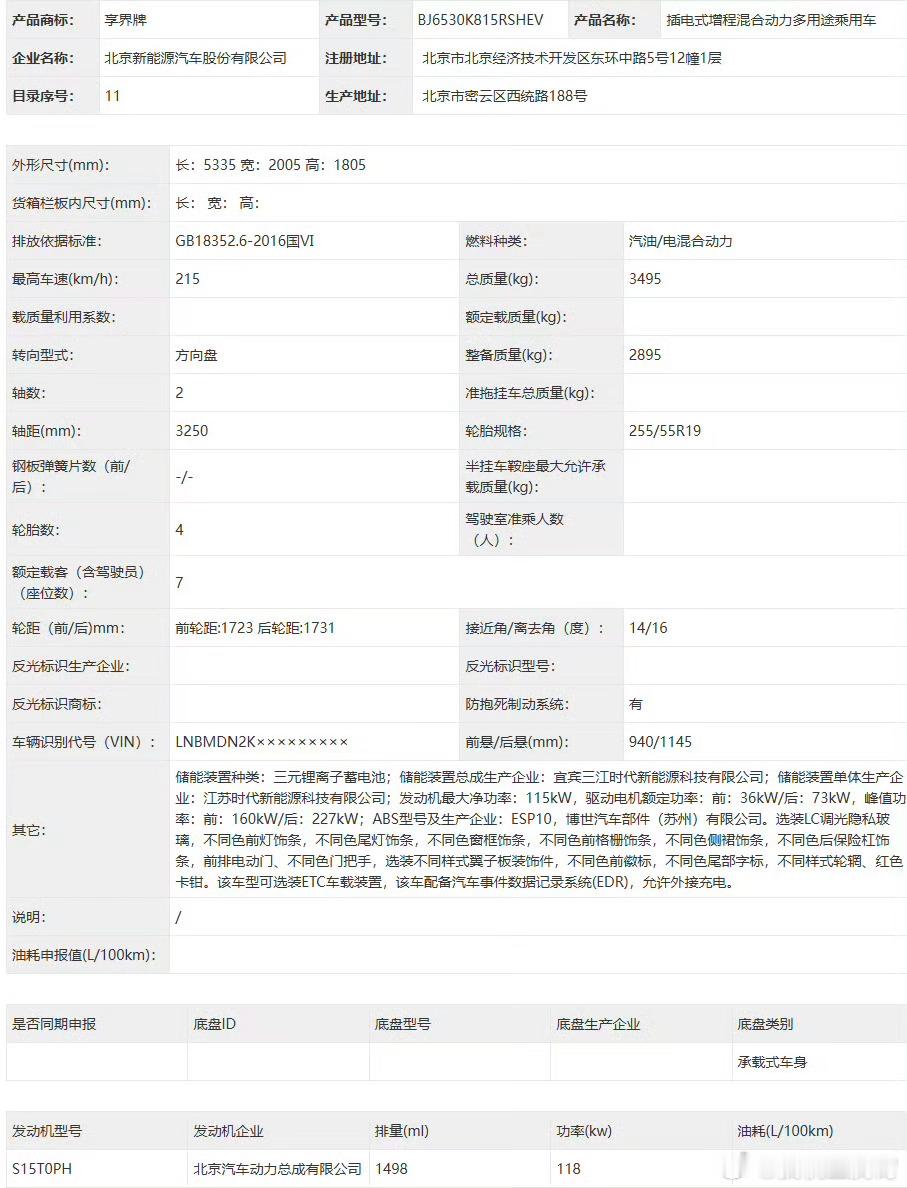Click steering type value 方向盘
Viewport: 907px width, 1188px height.
click(196, 355)
